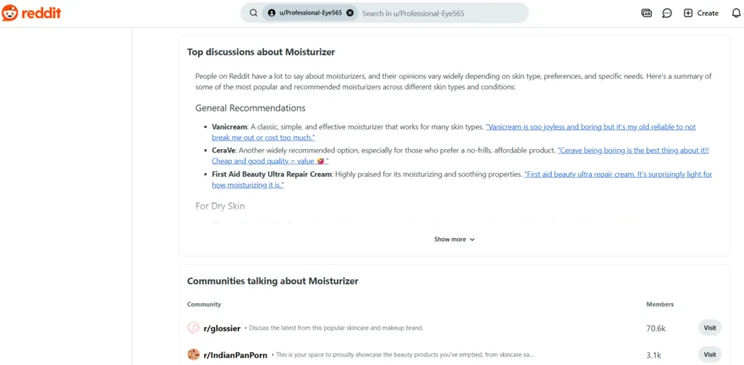Open the First aid beauty quote link
This screenshot has width=744, height=365.
(x=462, y=179)
